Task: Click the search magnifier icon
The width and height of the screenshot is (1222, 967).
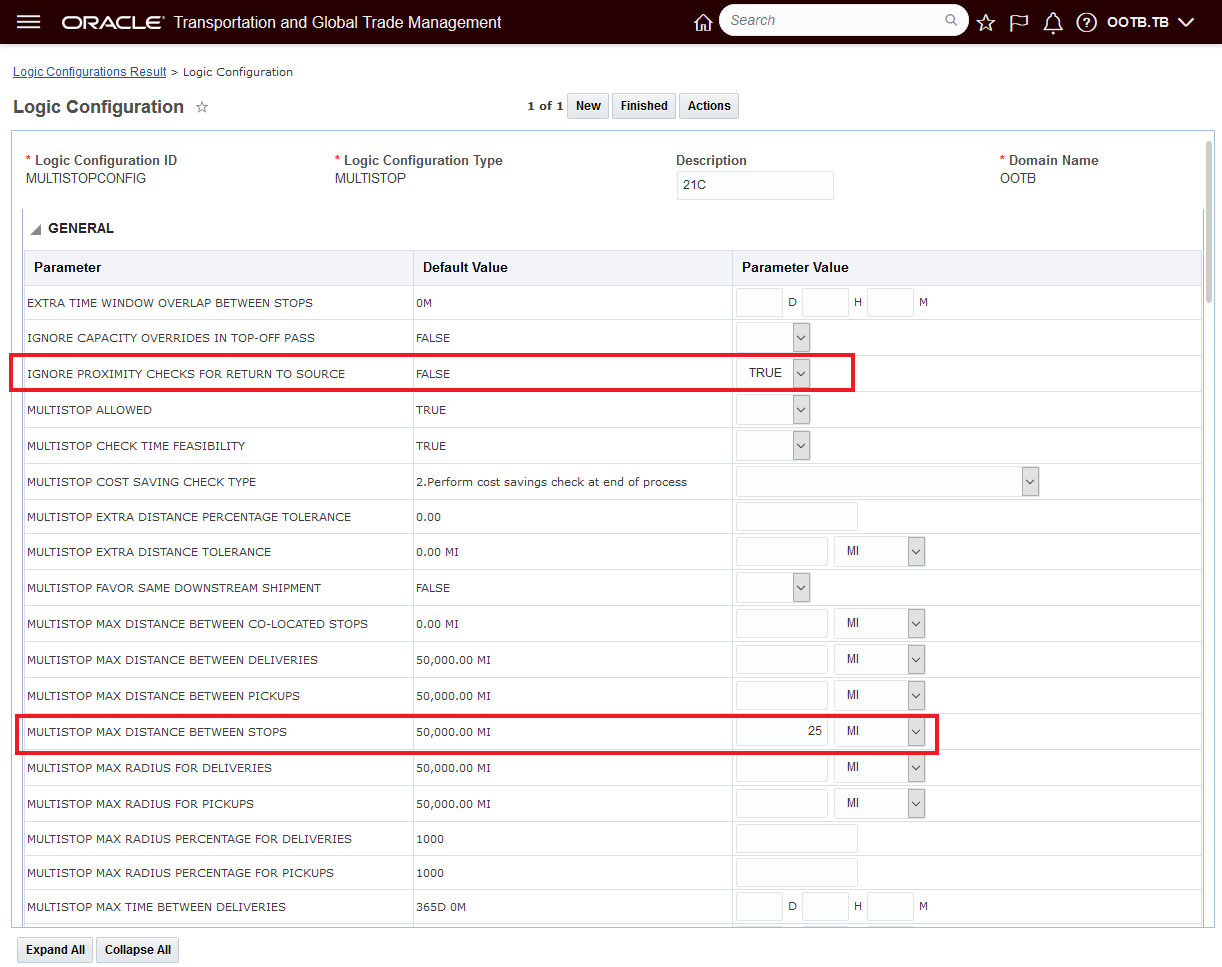Action: tap(951, 20)
